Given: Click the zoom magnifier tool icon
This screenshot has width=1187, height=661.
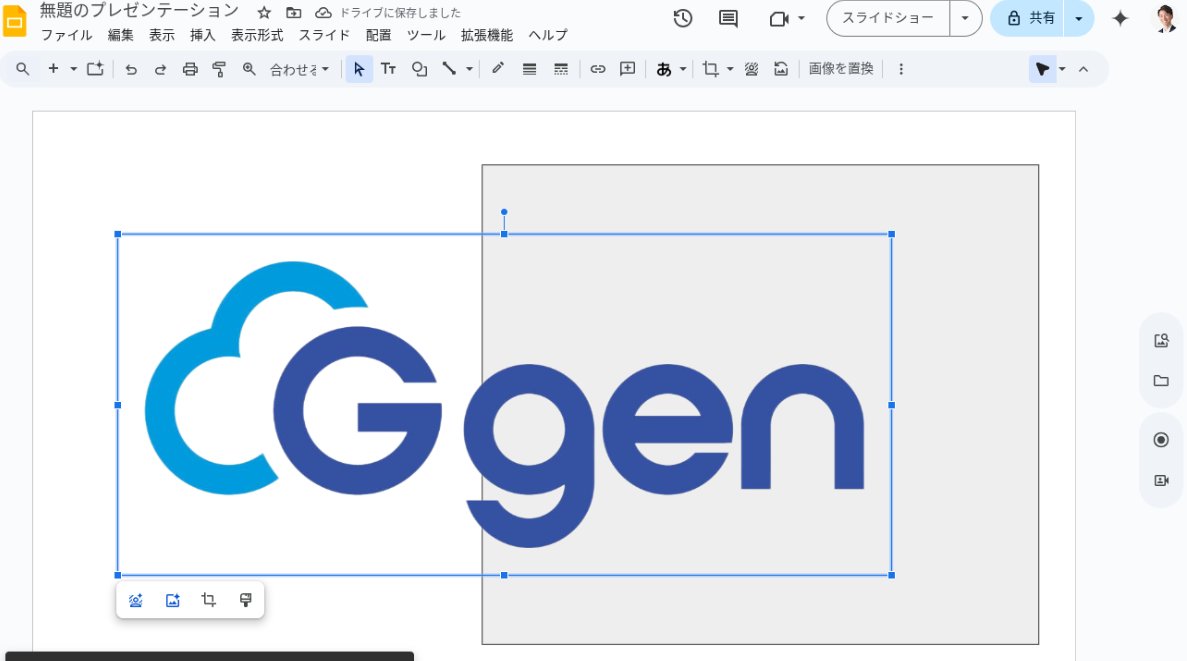Looking at the screenshot, I should tap(249, 69).
